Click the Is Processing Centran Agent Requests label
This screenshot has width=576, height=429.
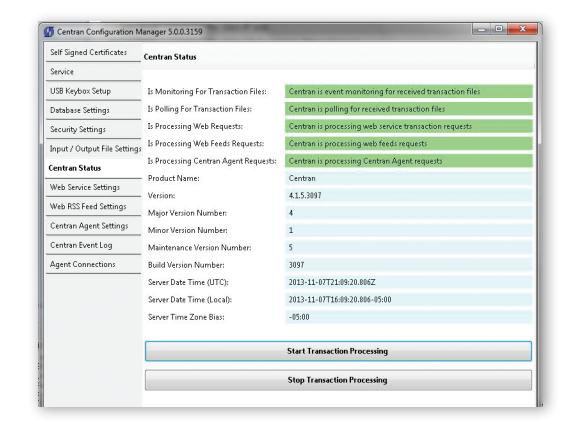point(212,161)
